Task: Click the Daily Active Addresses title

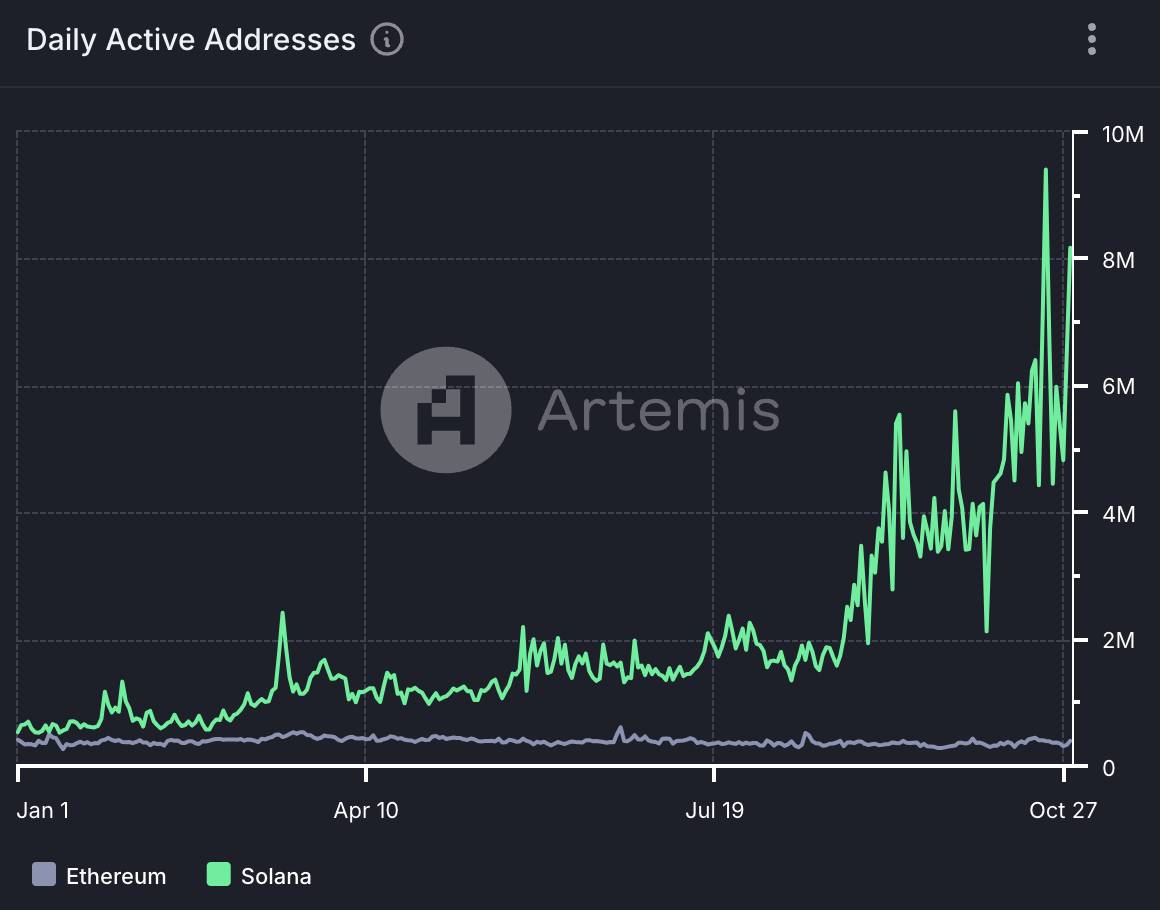Action: pyautogui.click(x=191, y=40)
